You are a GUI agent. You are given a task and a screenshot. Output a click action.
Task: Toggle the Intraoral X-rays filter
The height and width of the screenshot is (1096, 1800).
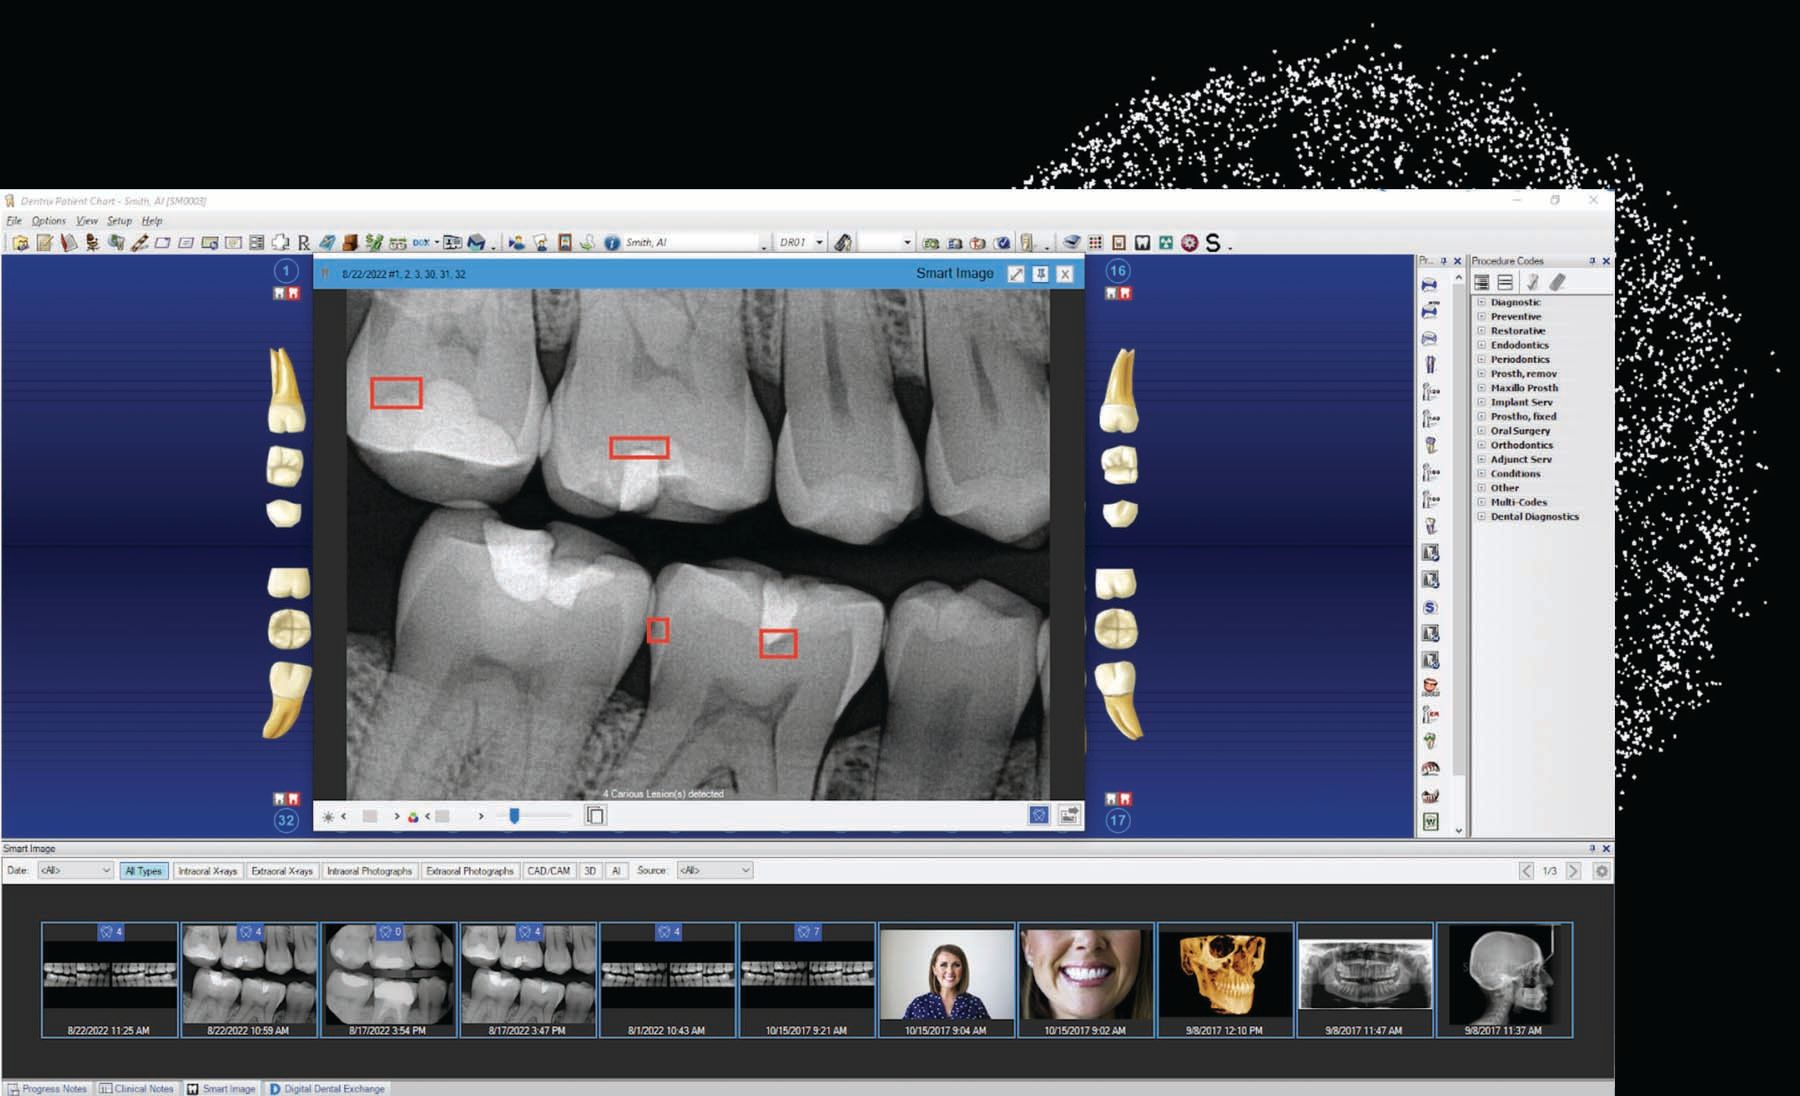pos(208,871)
